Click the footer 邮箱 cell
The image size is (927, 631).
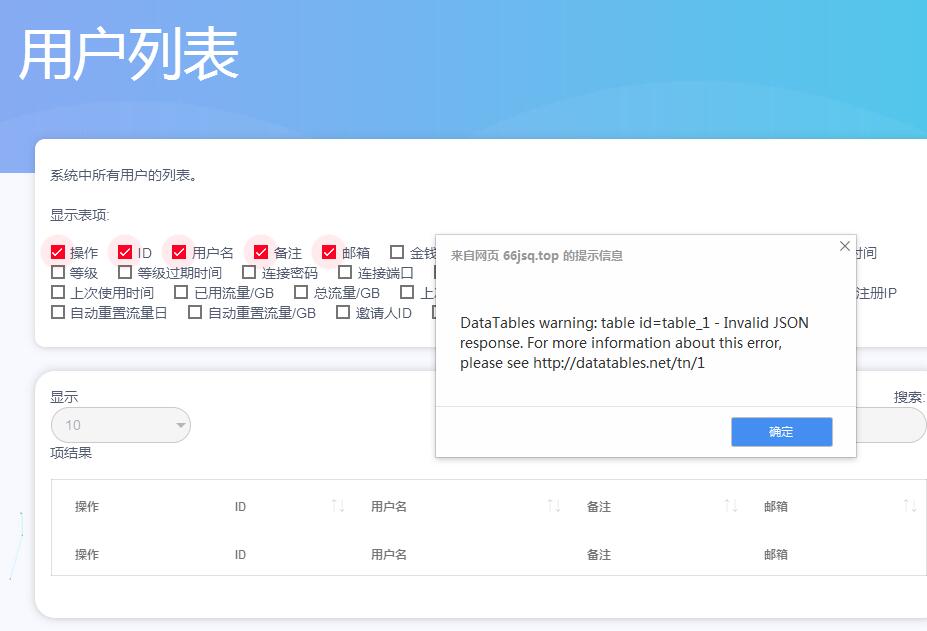pos(776,554)
